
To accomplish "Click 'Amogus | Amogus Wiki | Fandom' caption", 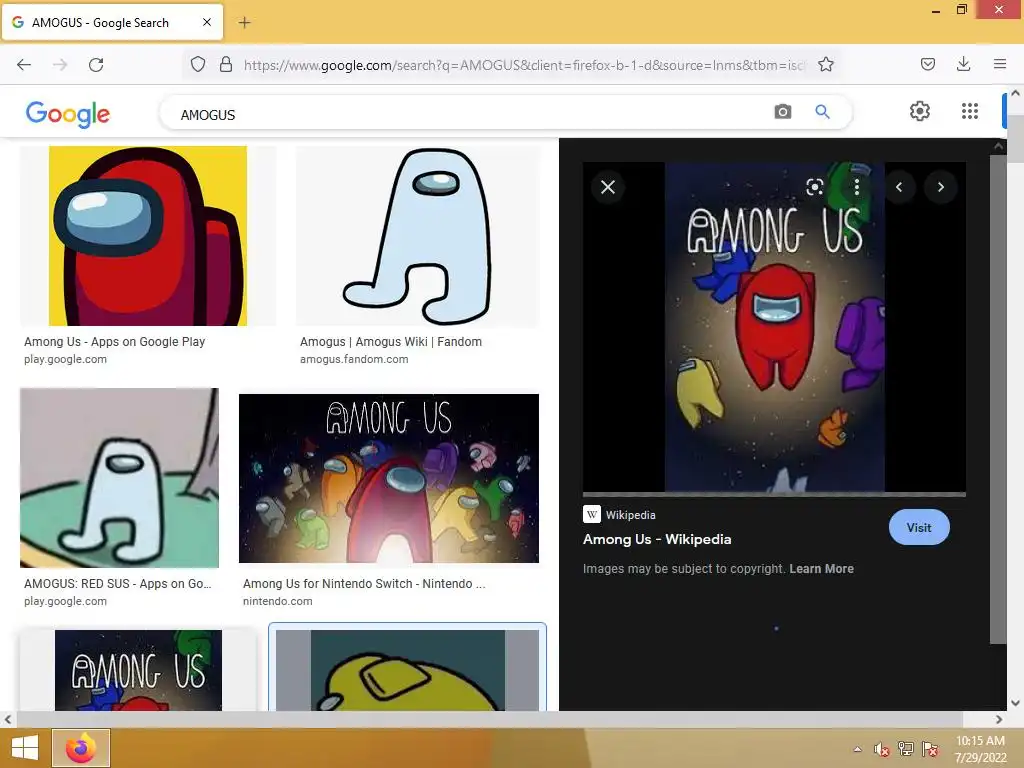I will [391, 342].
